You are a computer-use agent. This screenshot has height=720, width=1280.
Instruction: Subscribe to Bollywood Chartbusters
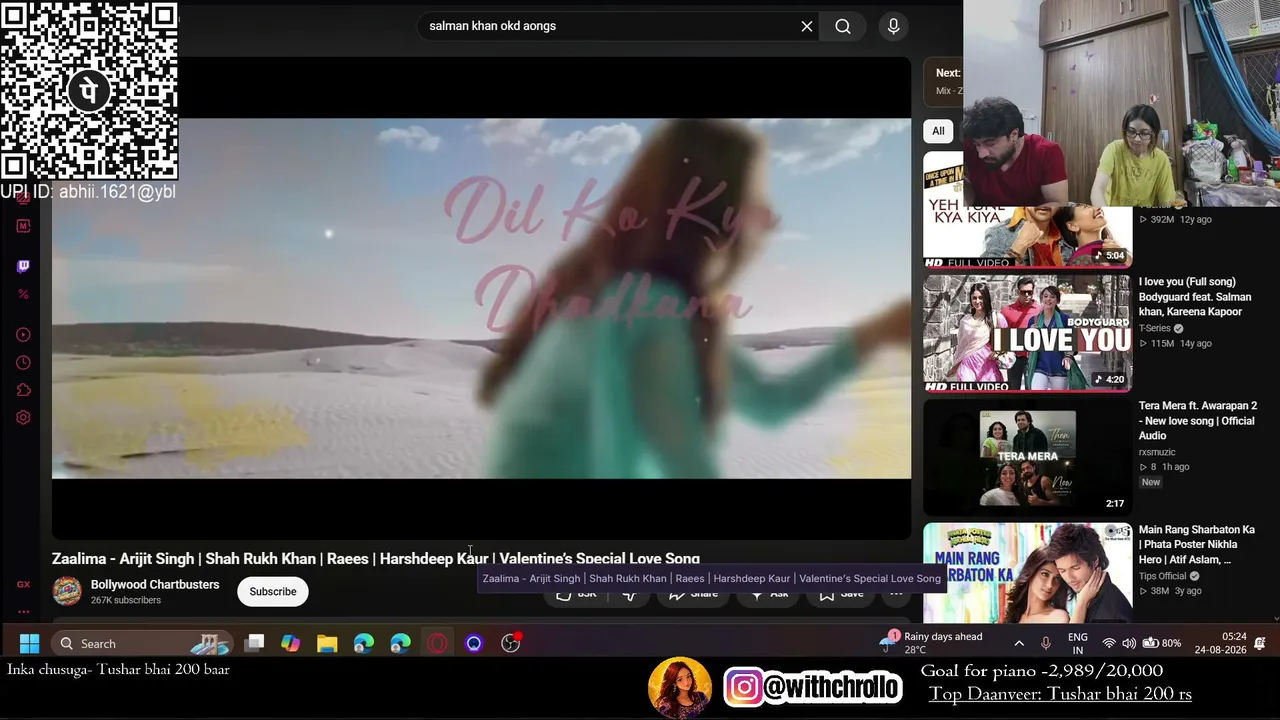click(273, 592)
